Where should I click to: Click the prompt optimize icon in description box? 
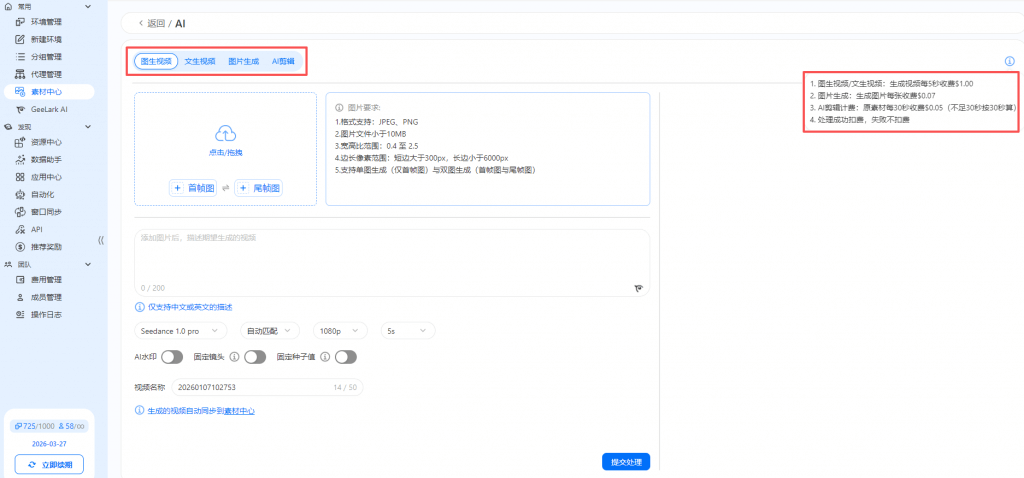[637, 287]
